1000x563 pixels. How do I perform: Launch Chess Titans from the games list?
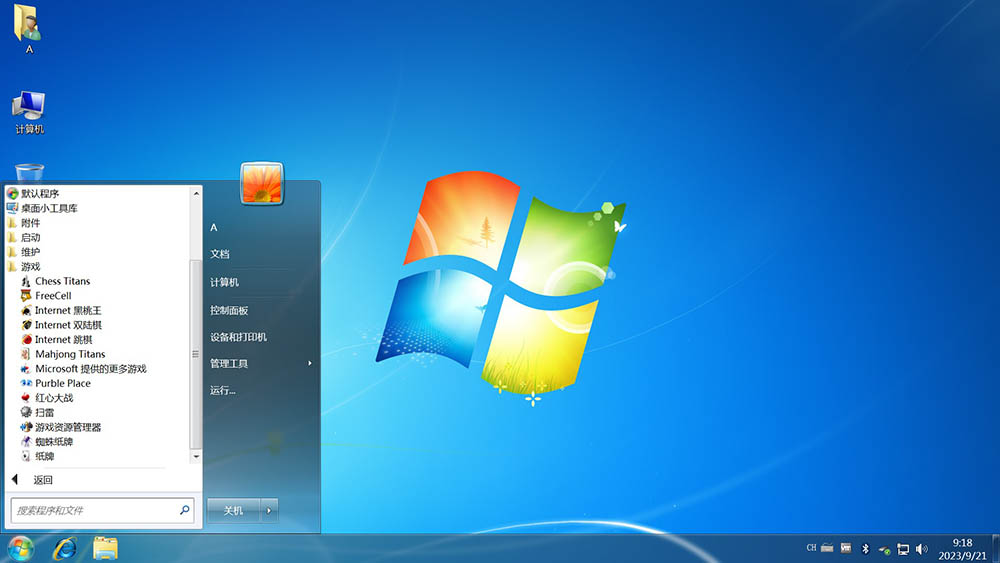pos(62,281)
